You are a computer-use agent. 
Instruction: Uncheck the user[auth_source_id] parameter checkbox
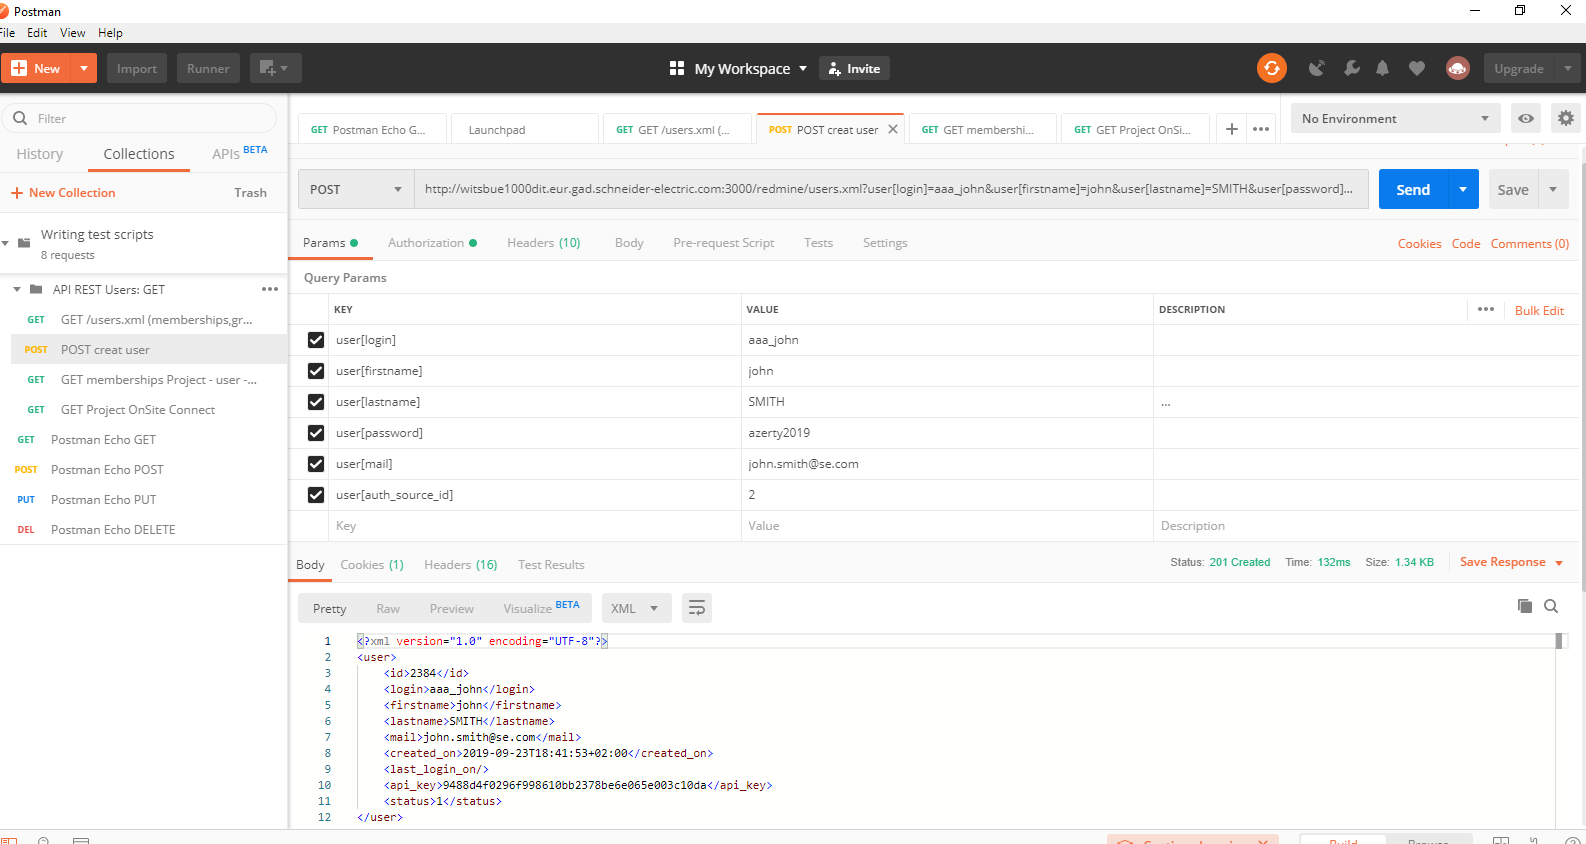tap(316, 495)
